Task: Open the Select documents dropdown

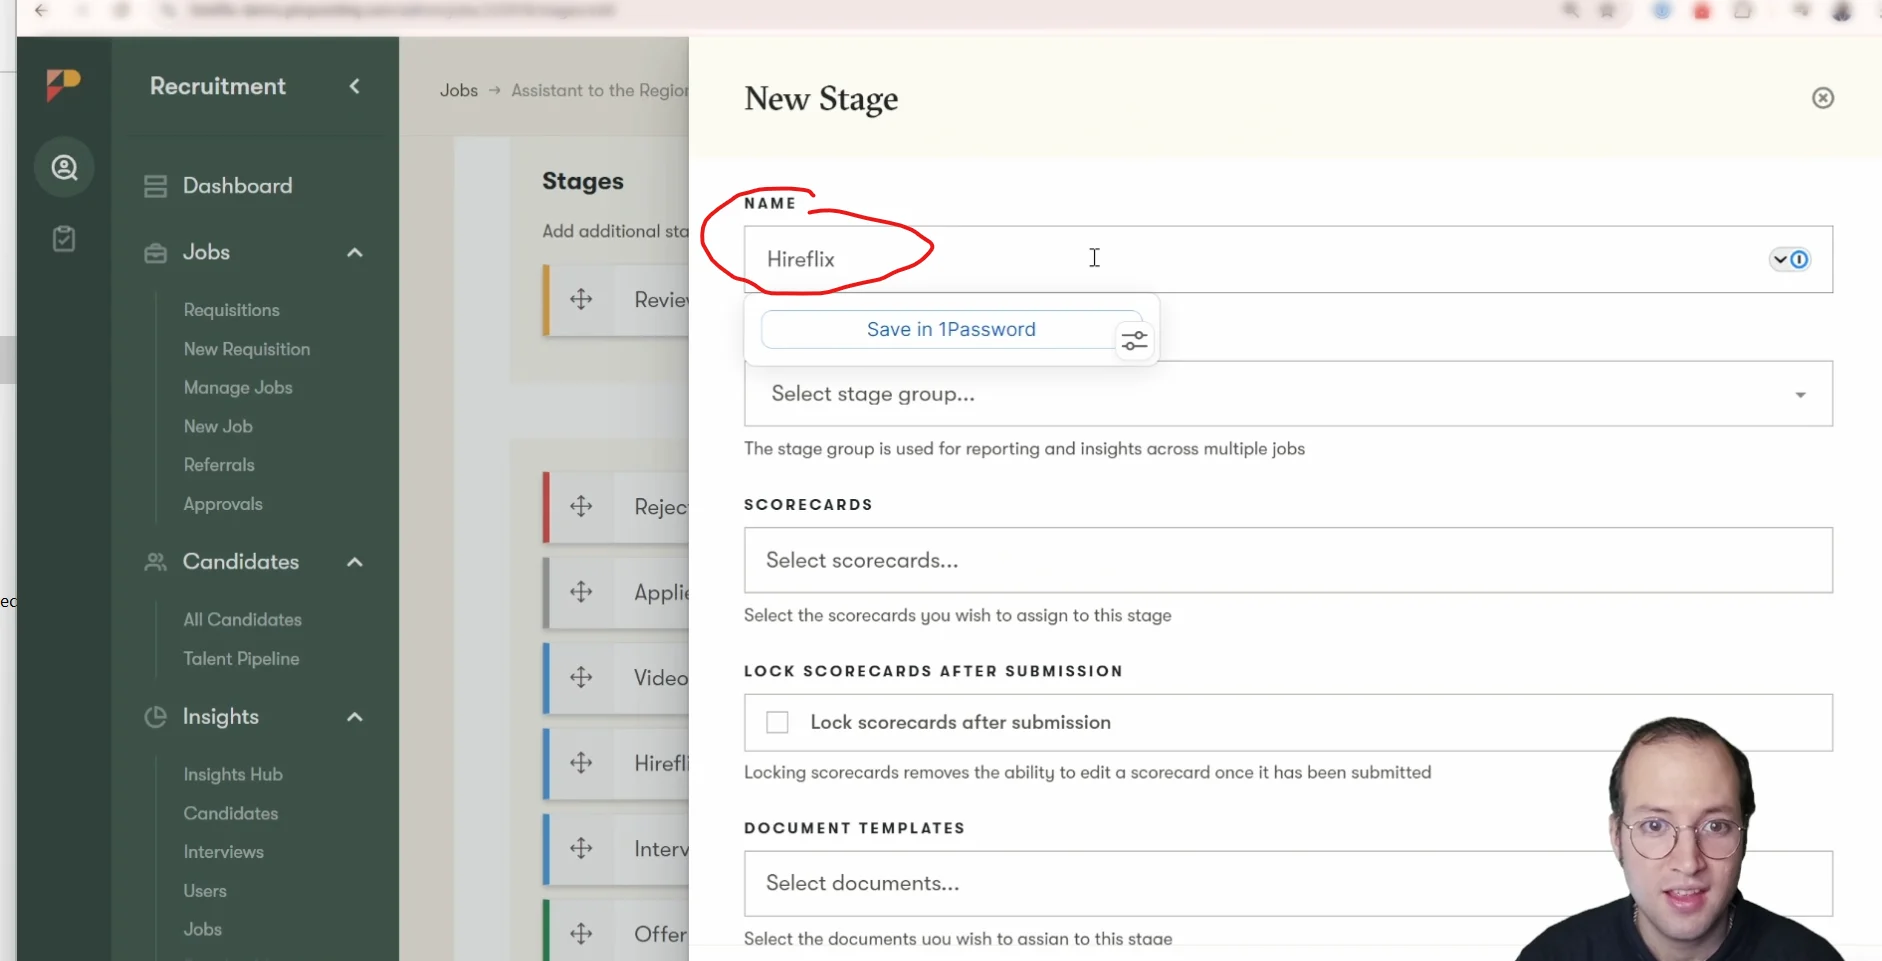Action: 1288,883
